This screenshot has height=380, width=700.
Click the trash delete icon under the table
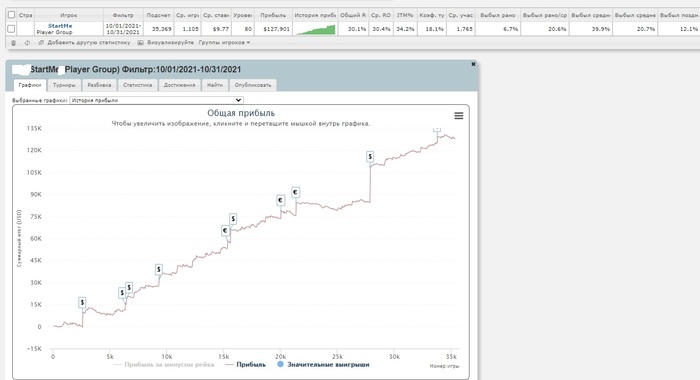[13, 43]
